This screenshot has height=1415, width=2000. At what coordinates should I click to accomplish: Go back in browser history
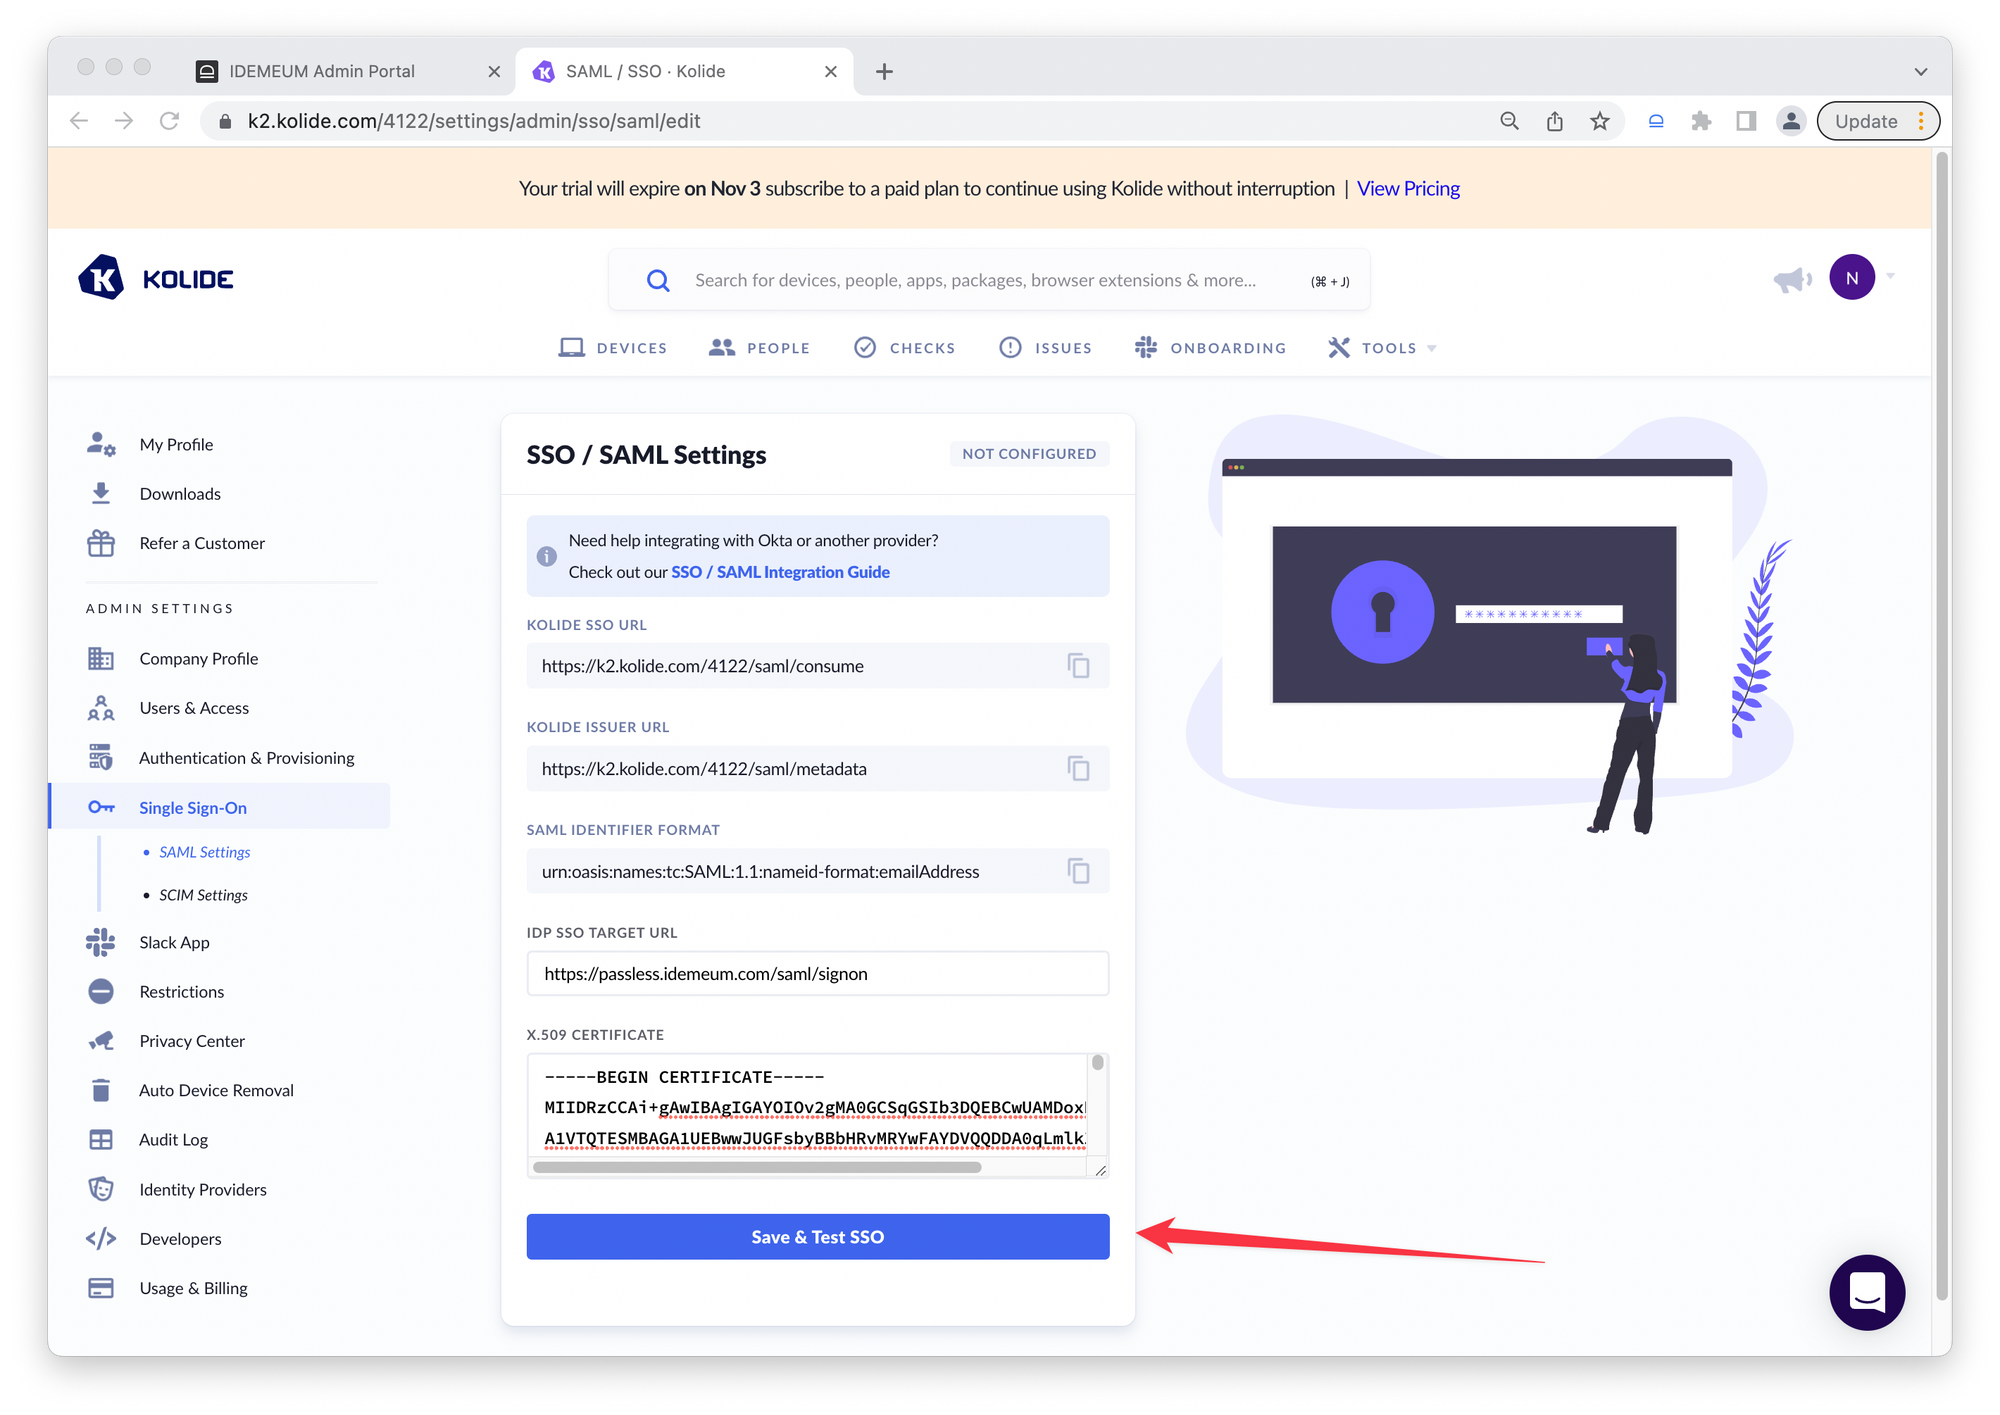(79, 121)
